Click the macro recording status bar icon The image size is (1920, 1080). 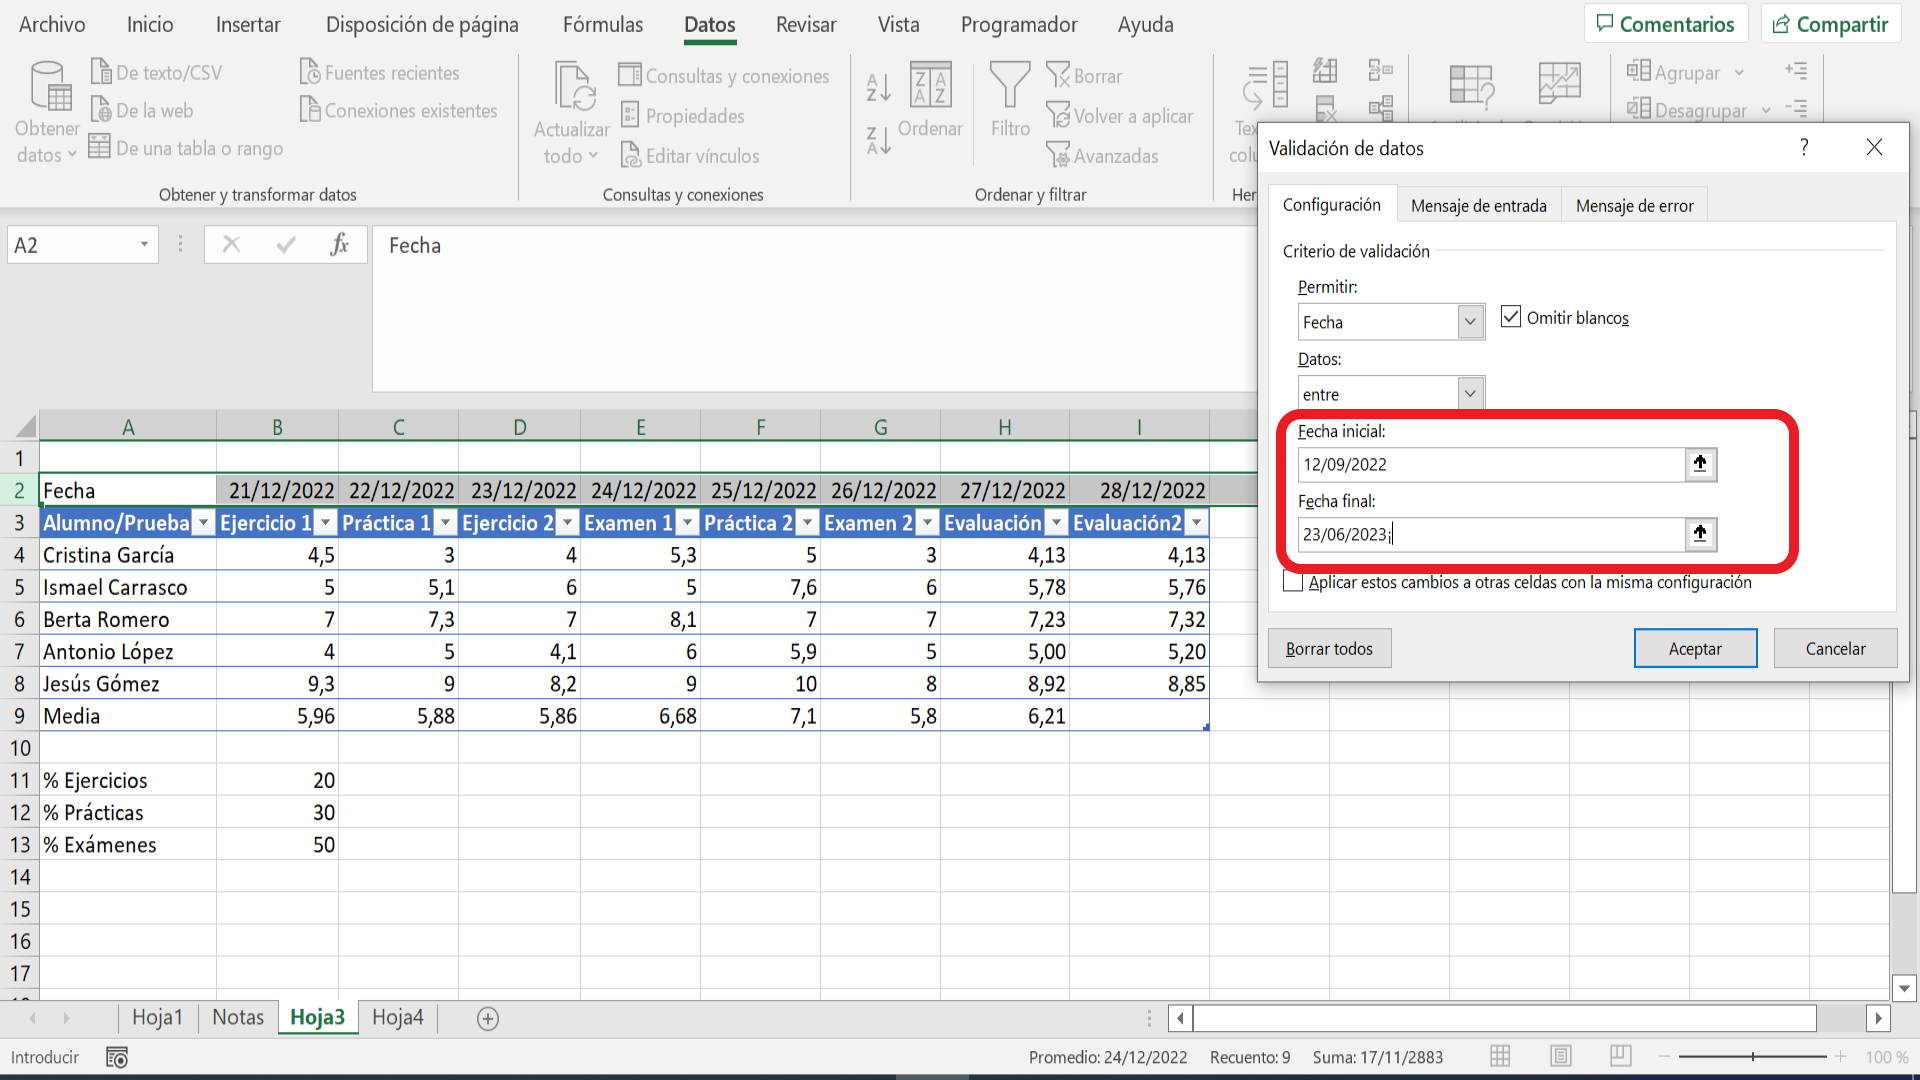click(117, 1057)
